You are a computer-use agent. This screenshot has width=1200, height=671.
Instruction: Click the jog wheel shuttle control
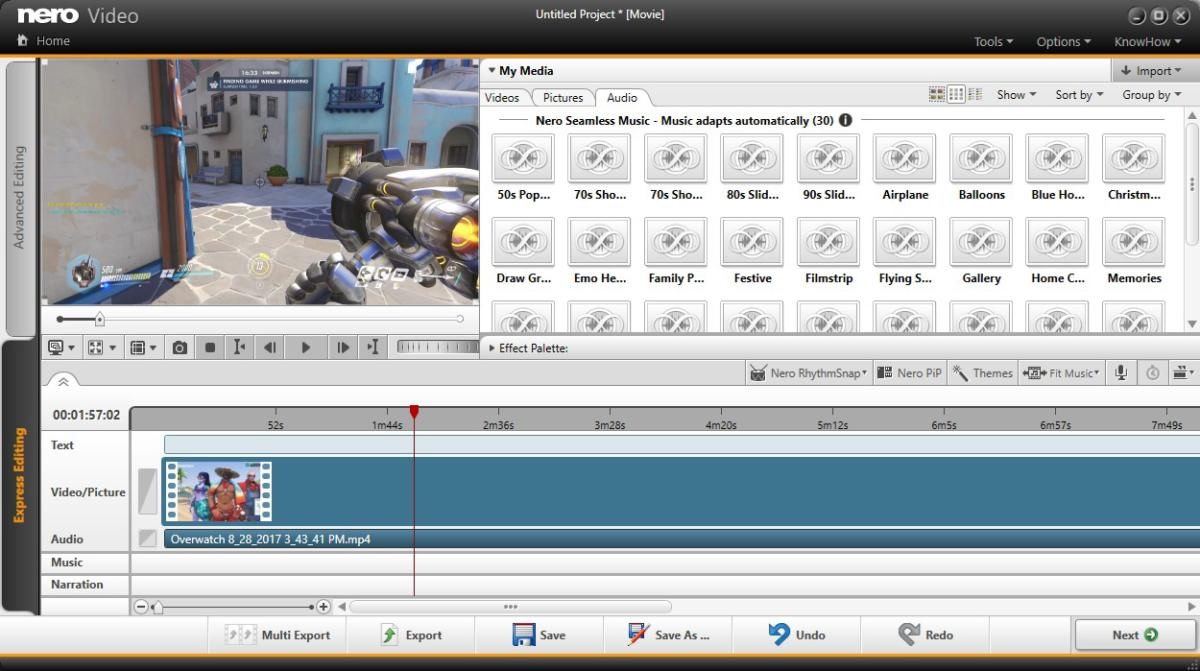tap(437, 347)
